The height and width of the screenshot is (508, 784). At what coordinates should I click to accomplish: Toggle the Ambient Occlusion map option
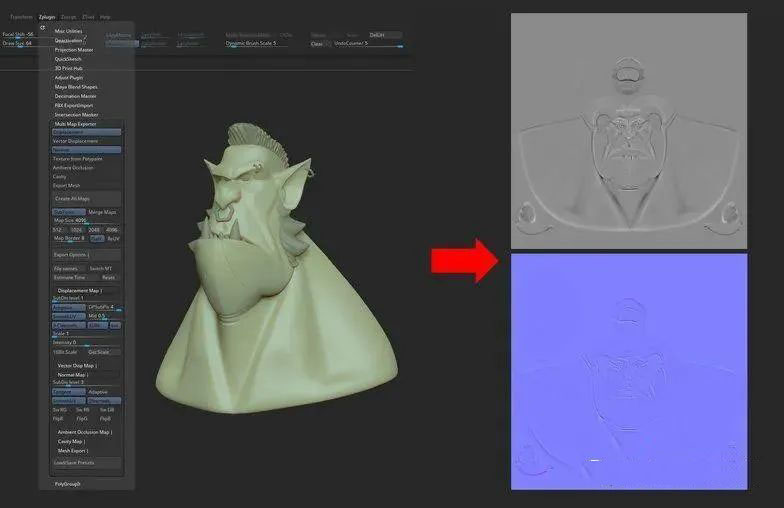pos(86,168)
